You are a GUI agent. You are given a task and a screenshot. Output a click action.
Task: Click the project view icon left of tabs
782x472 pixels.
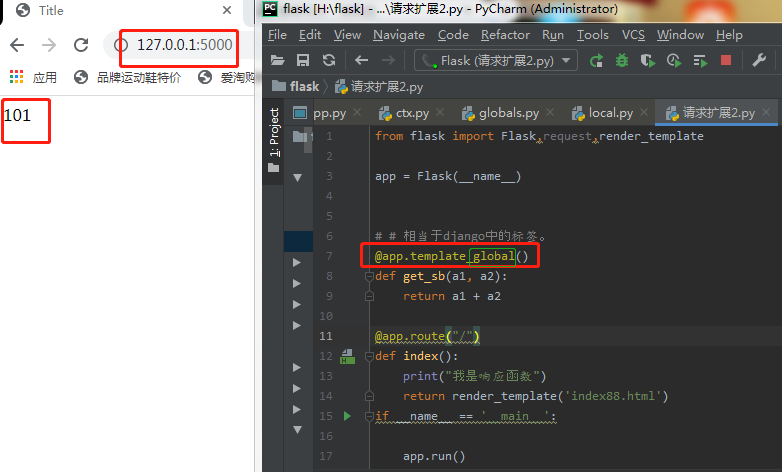coord(300,113)
